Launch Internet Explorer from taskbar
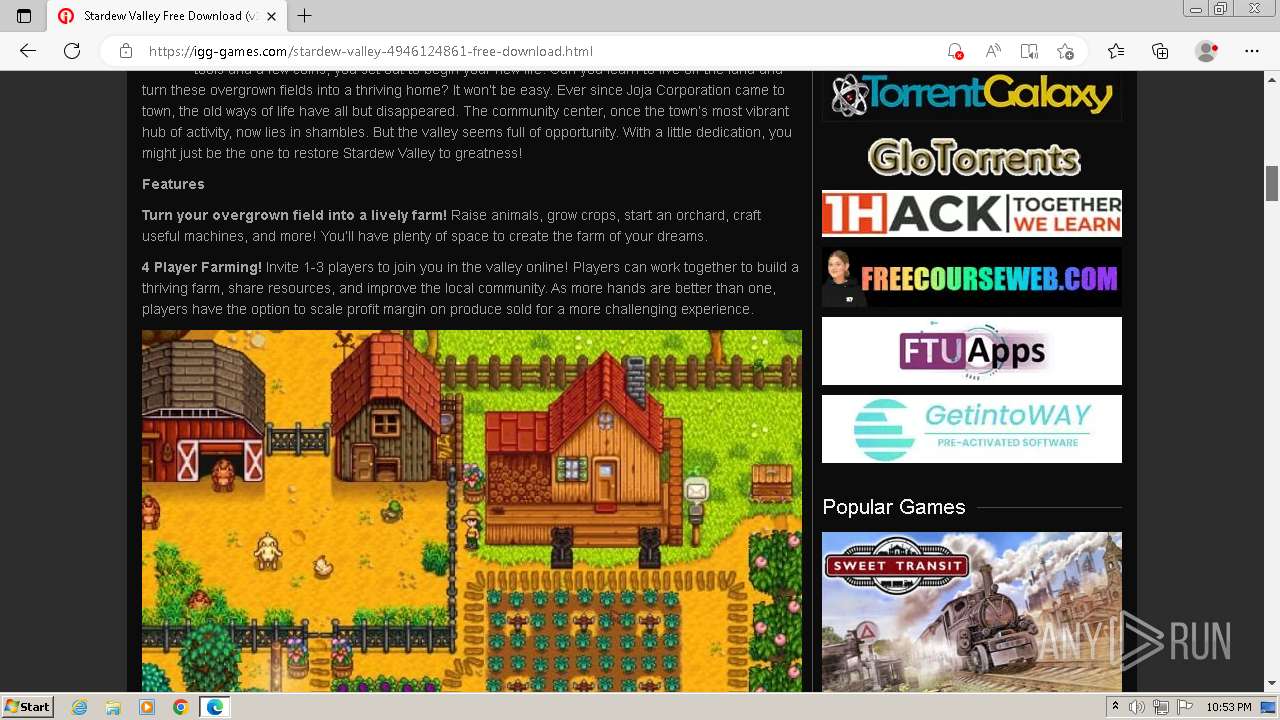This screenshot has width=1280, height=720. (80, 707)
